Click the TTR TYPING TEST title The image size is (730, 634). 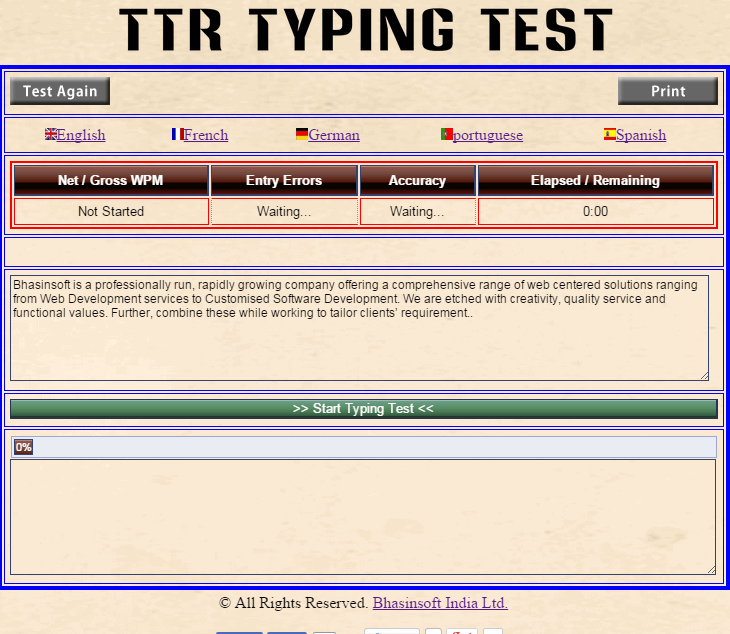pyautogui.click(x=366, y=30)
